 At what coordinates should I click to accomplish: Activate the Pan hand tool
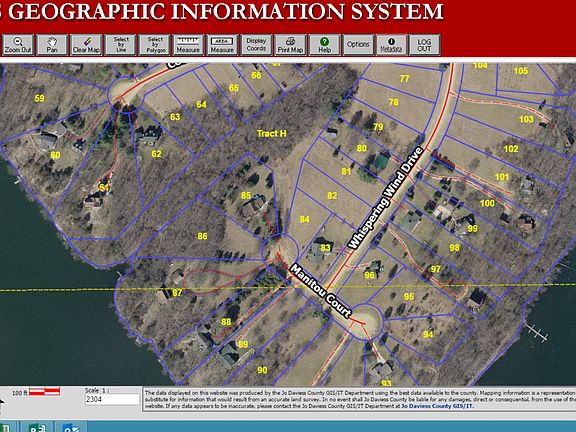[x=52, y=45]
